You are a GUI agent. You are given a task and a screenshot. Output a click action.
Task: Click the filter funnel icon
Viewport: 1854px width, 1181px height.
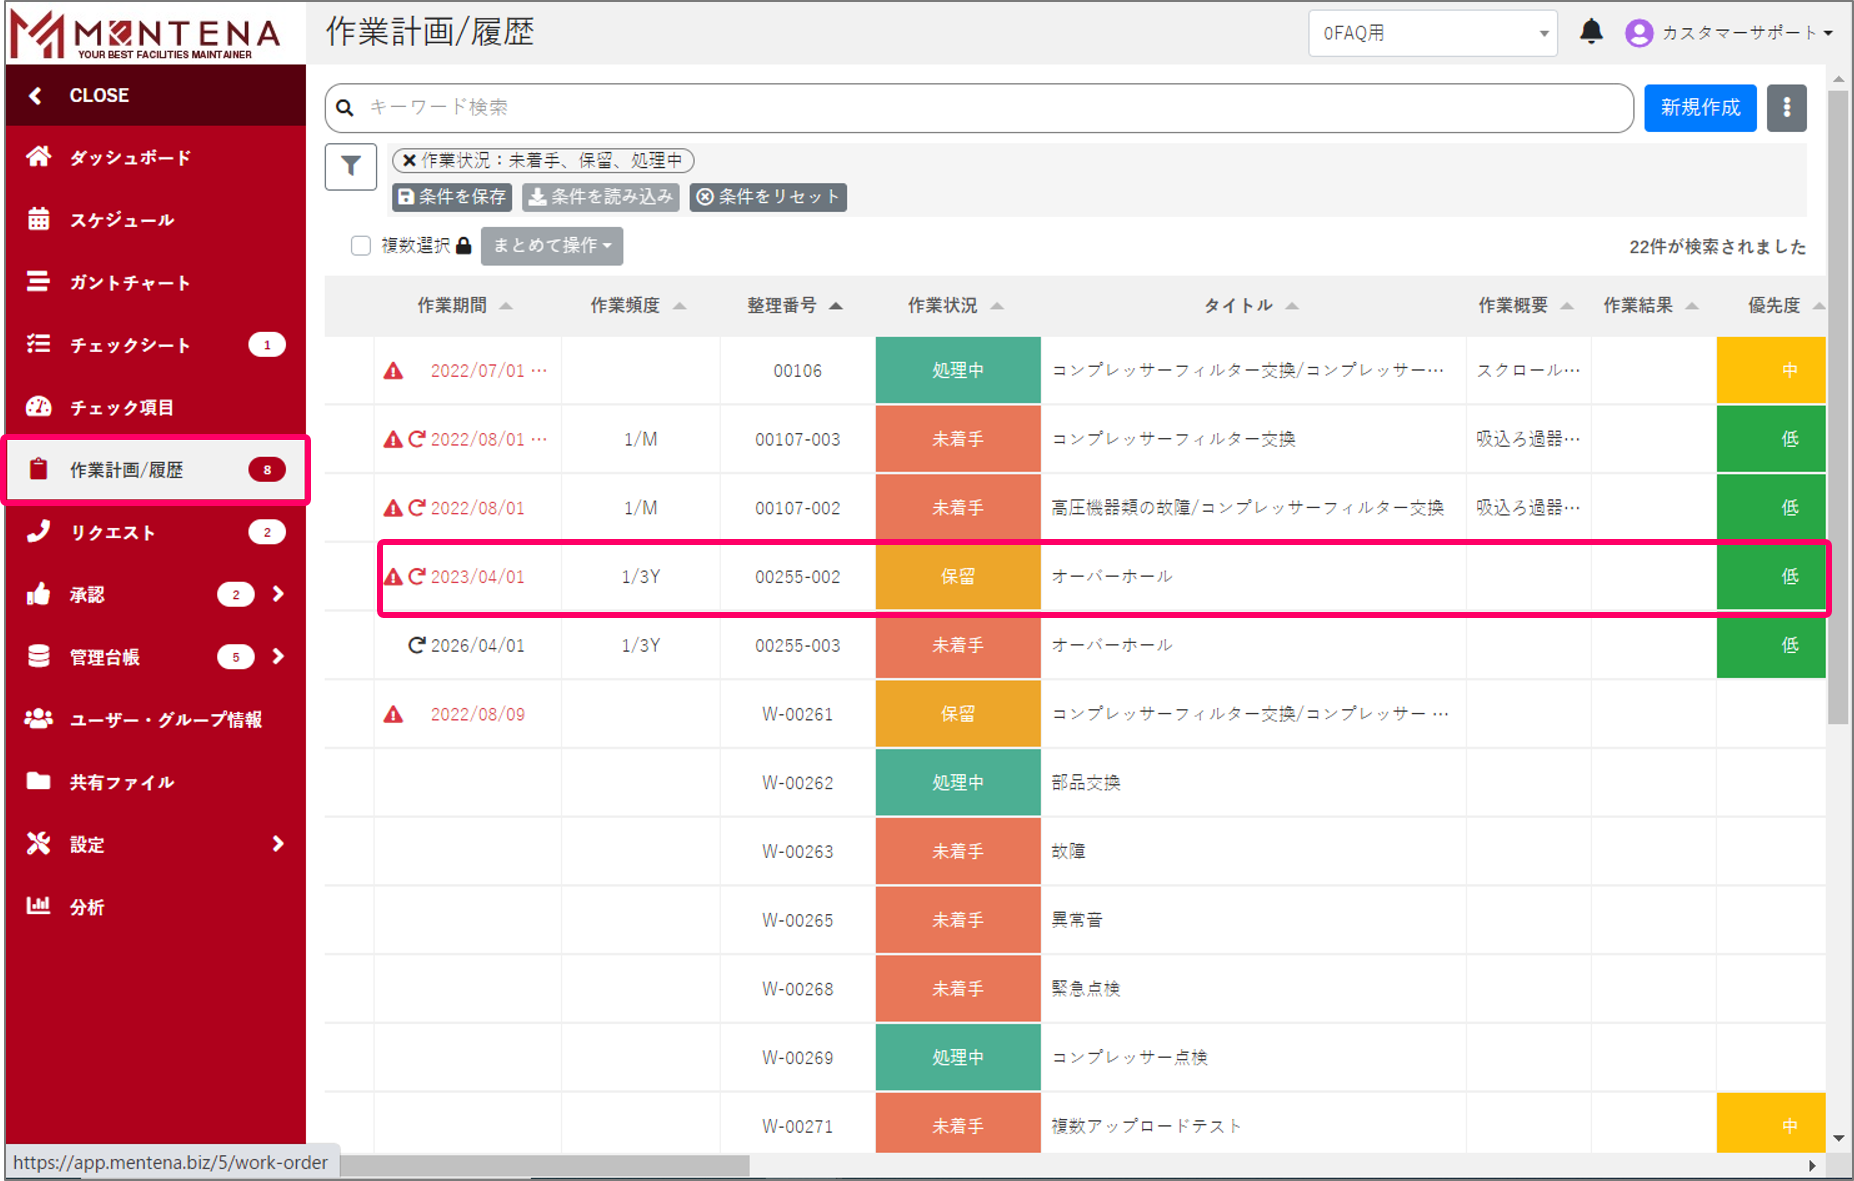350,166
